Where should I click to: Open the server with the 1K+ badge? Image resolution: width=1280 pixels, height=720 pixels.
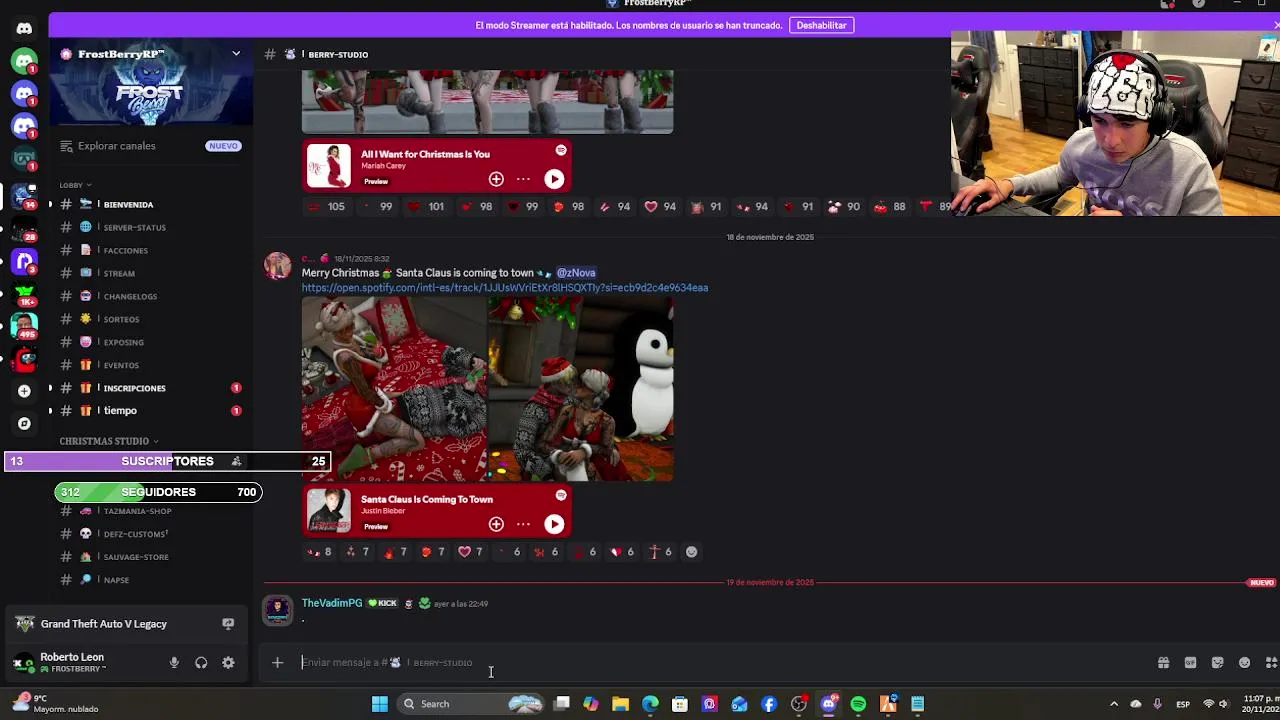(24, 294)
